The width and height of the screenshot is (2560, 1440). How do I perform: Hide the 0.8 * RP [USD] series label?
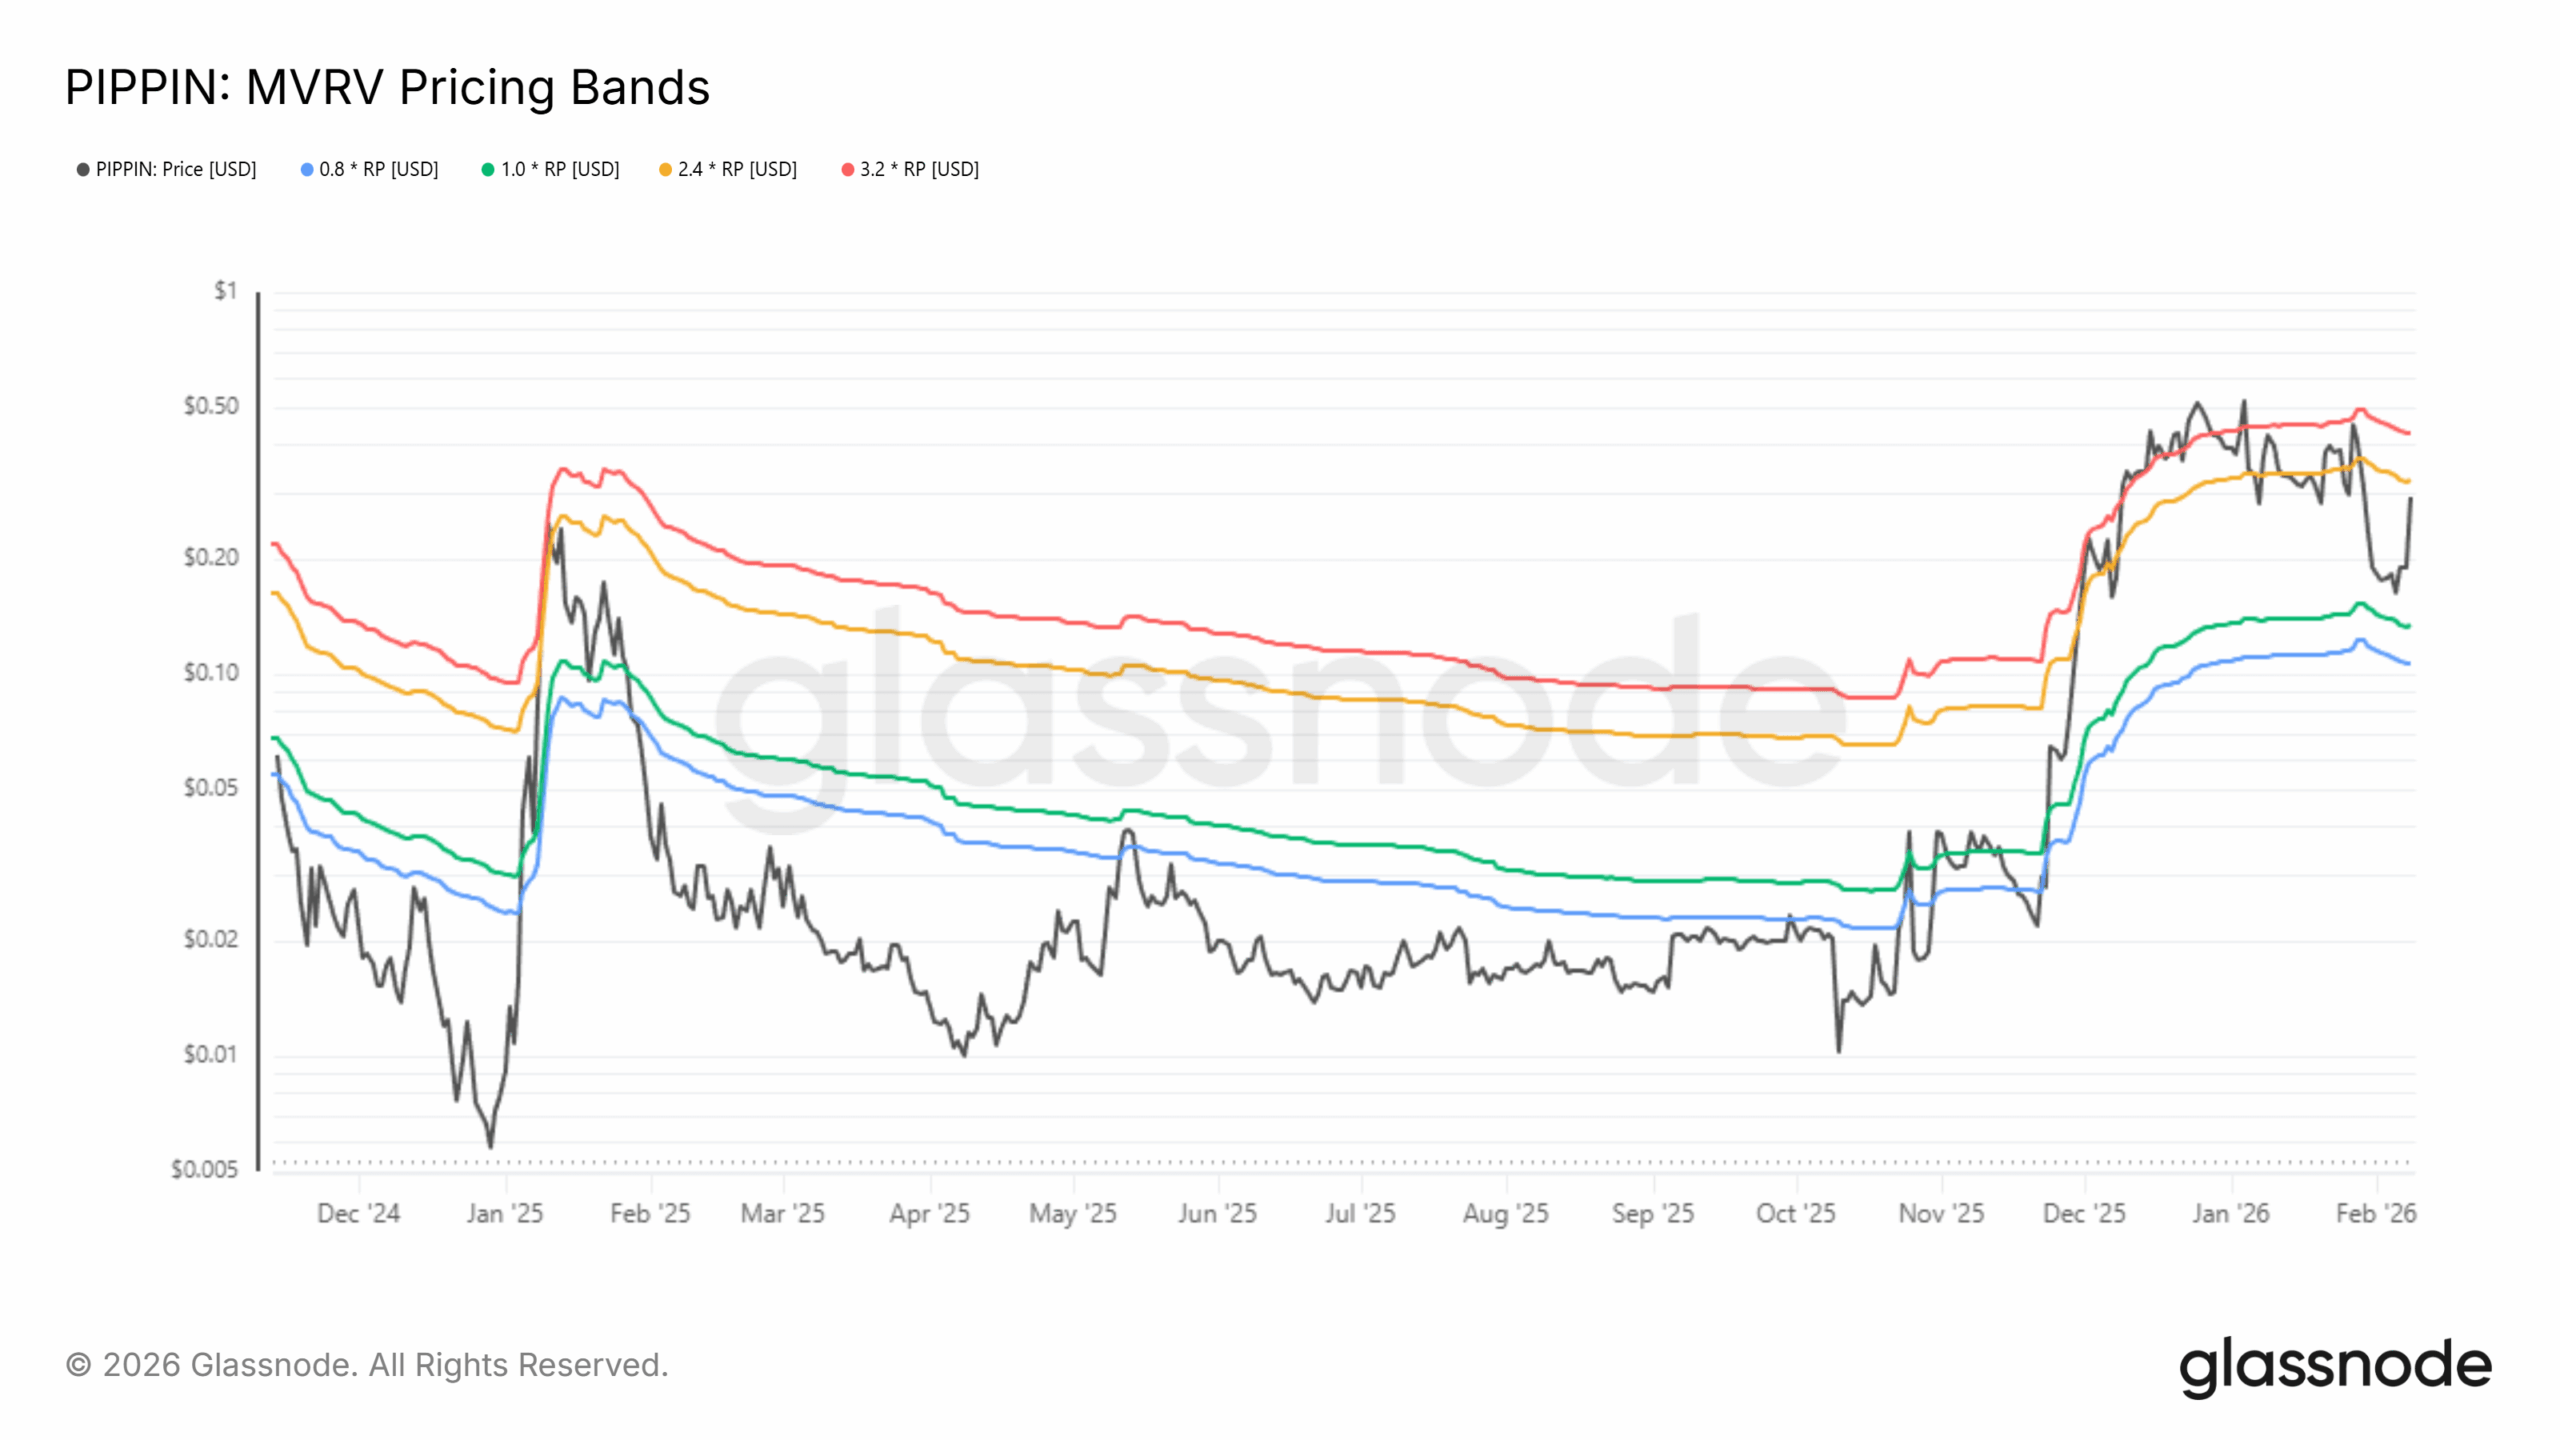pos(379,170)
